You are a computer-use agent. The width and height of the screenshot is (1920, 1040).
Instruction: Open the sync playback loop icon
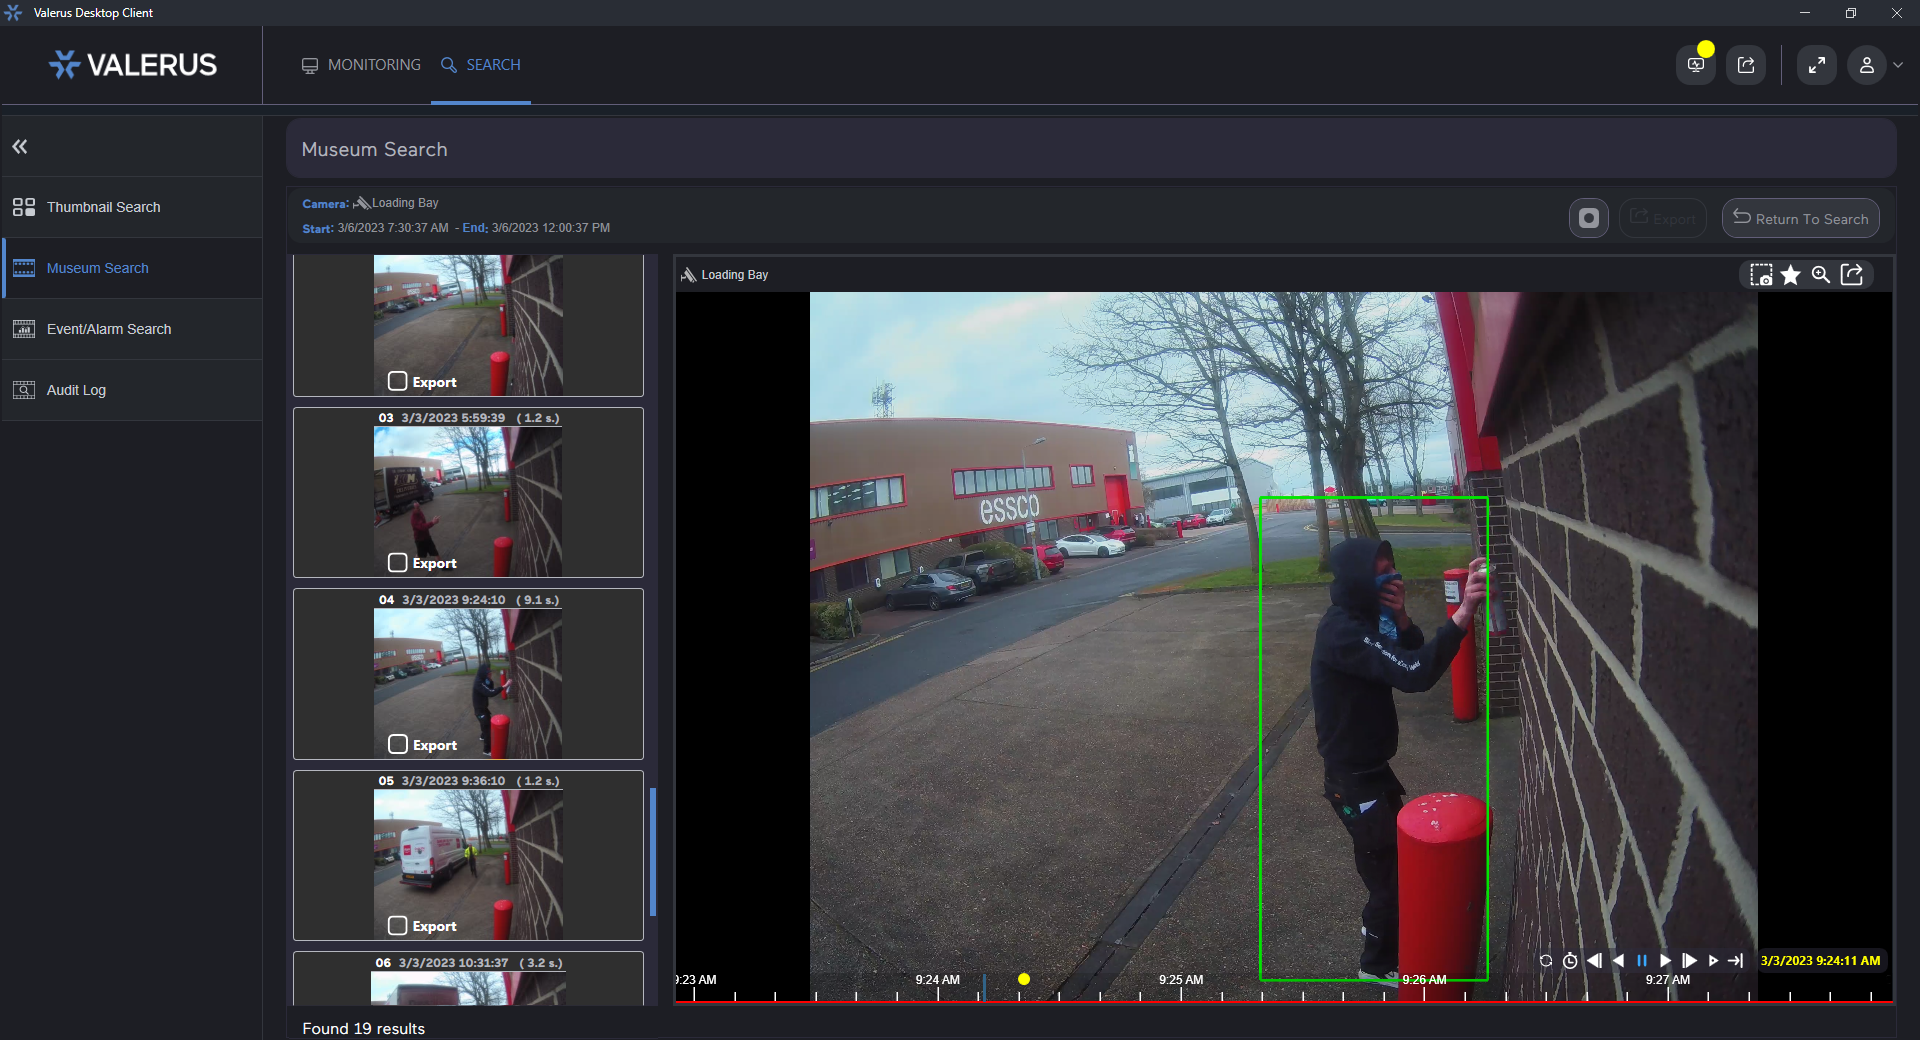tap(1546, 961)
